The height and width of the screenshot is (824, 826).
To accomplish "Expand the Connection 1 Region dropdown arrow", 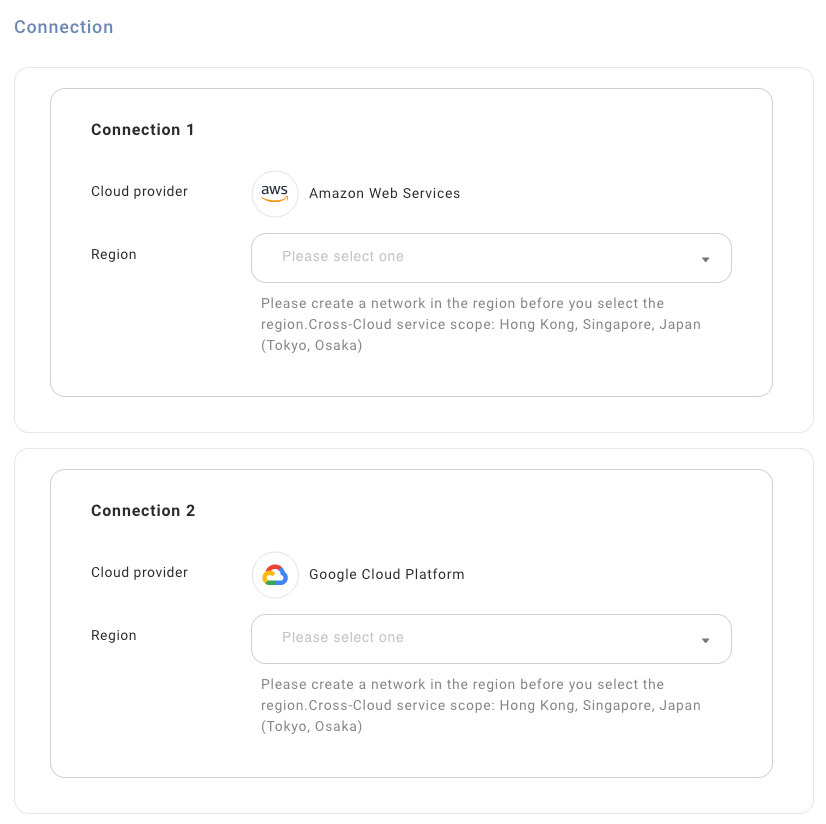I will pos(705,259).
